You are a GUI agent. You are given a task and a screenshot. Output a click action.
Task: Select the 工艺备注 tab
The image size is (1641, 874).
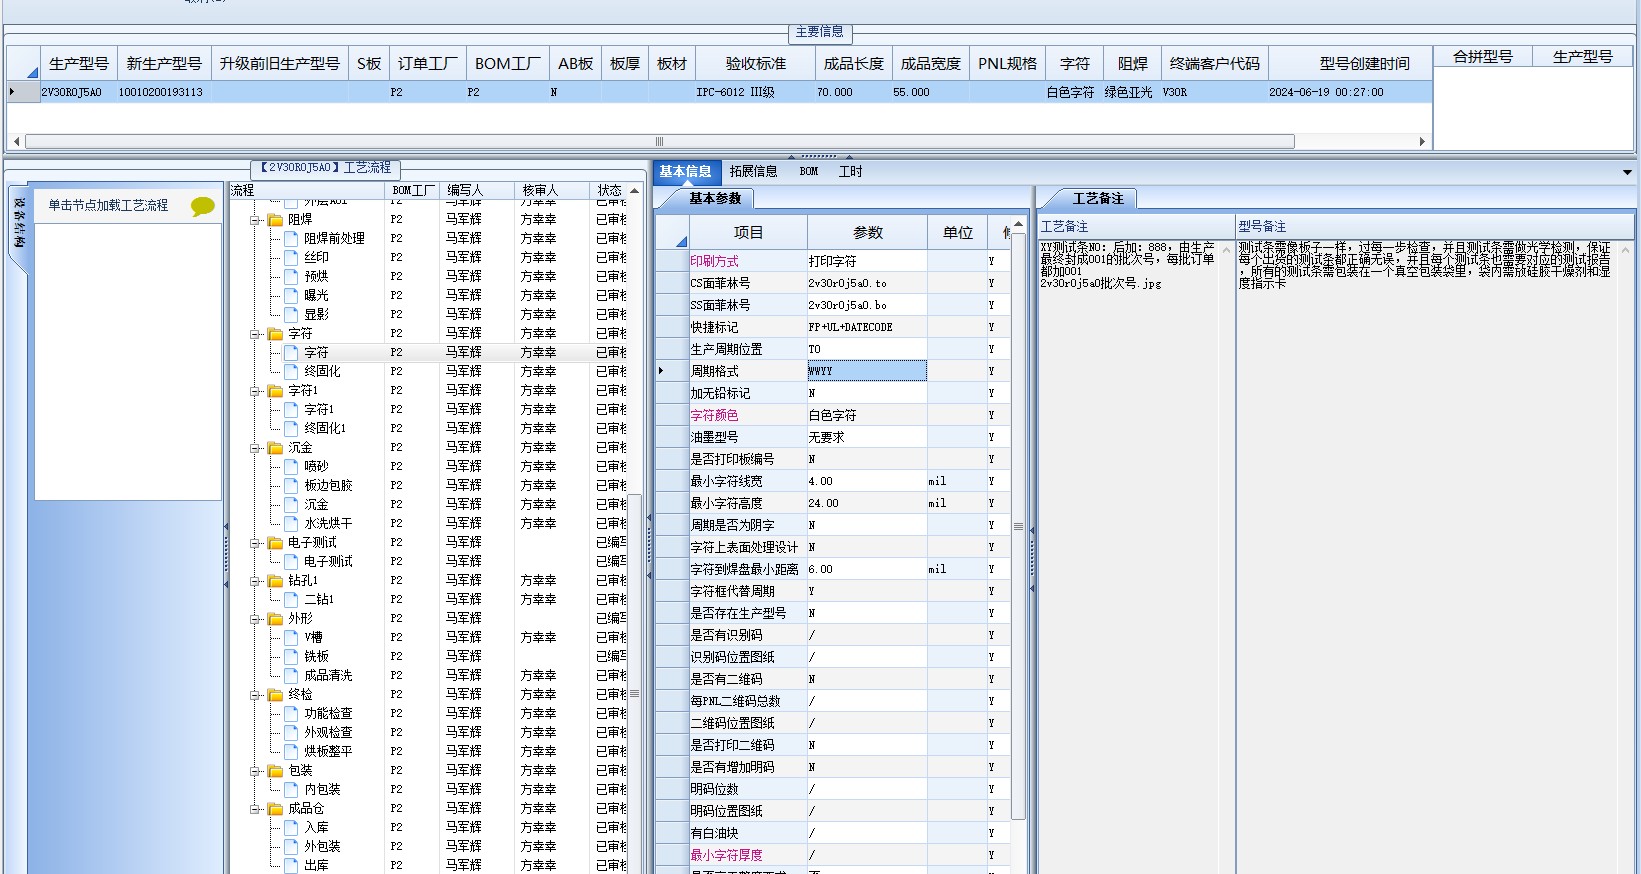(1098, 198)
